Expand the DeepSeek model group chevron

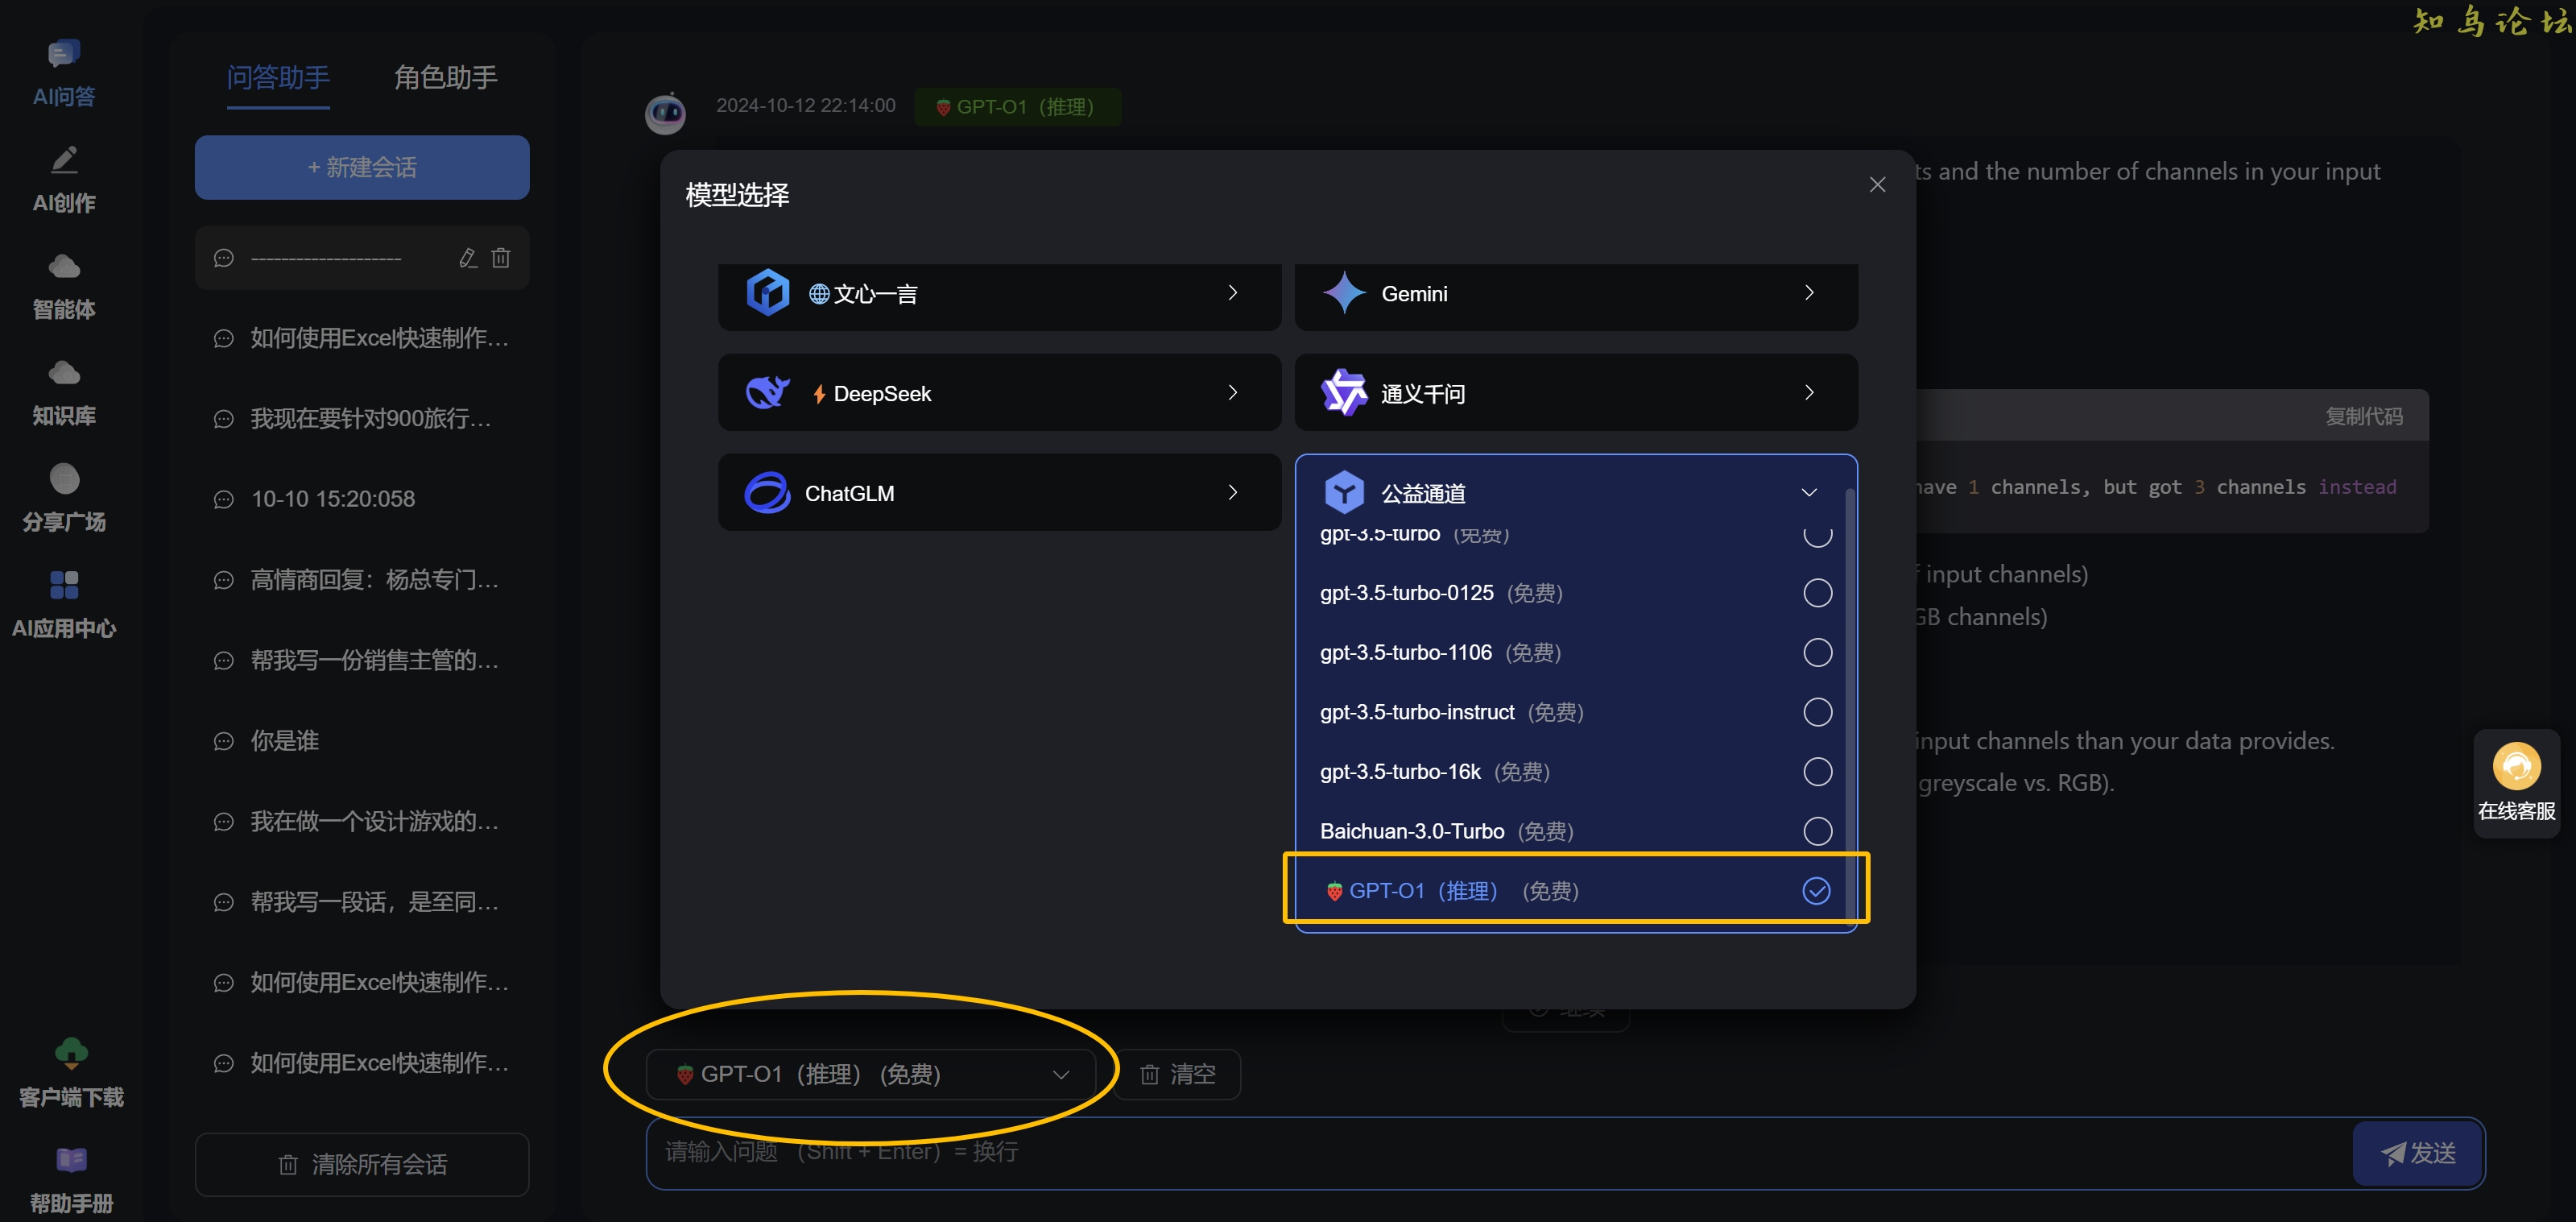pyautogui.click(x=1232, y=393)
